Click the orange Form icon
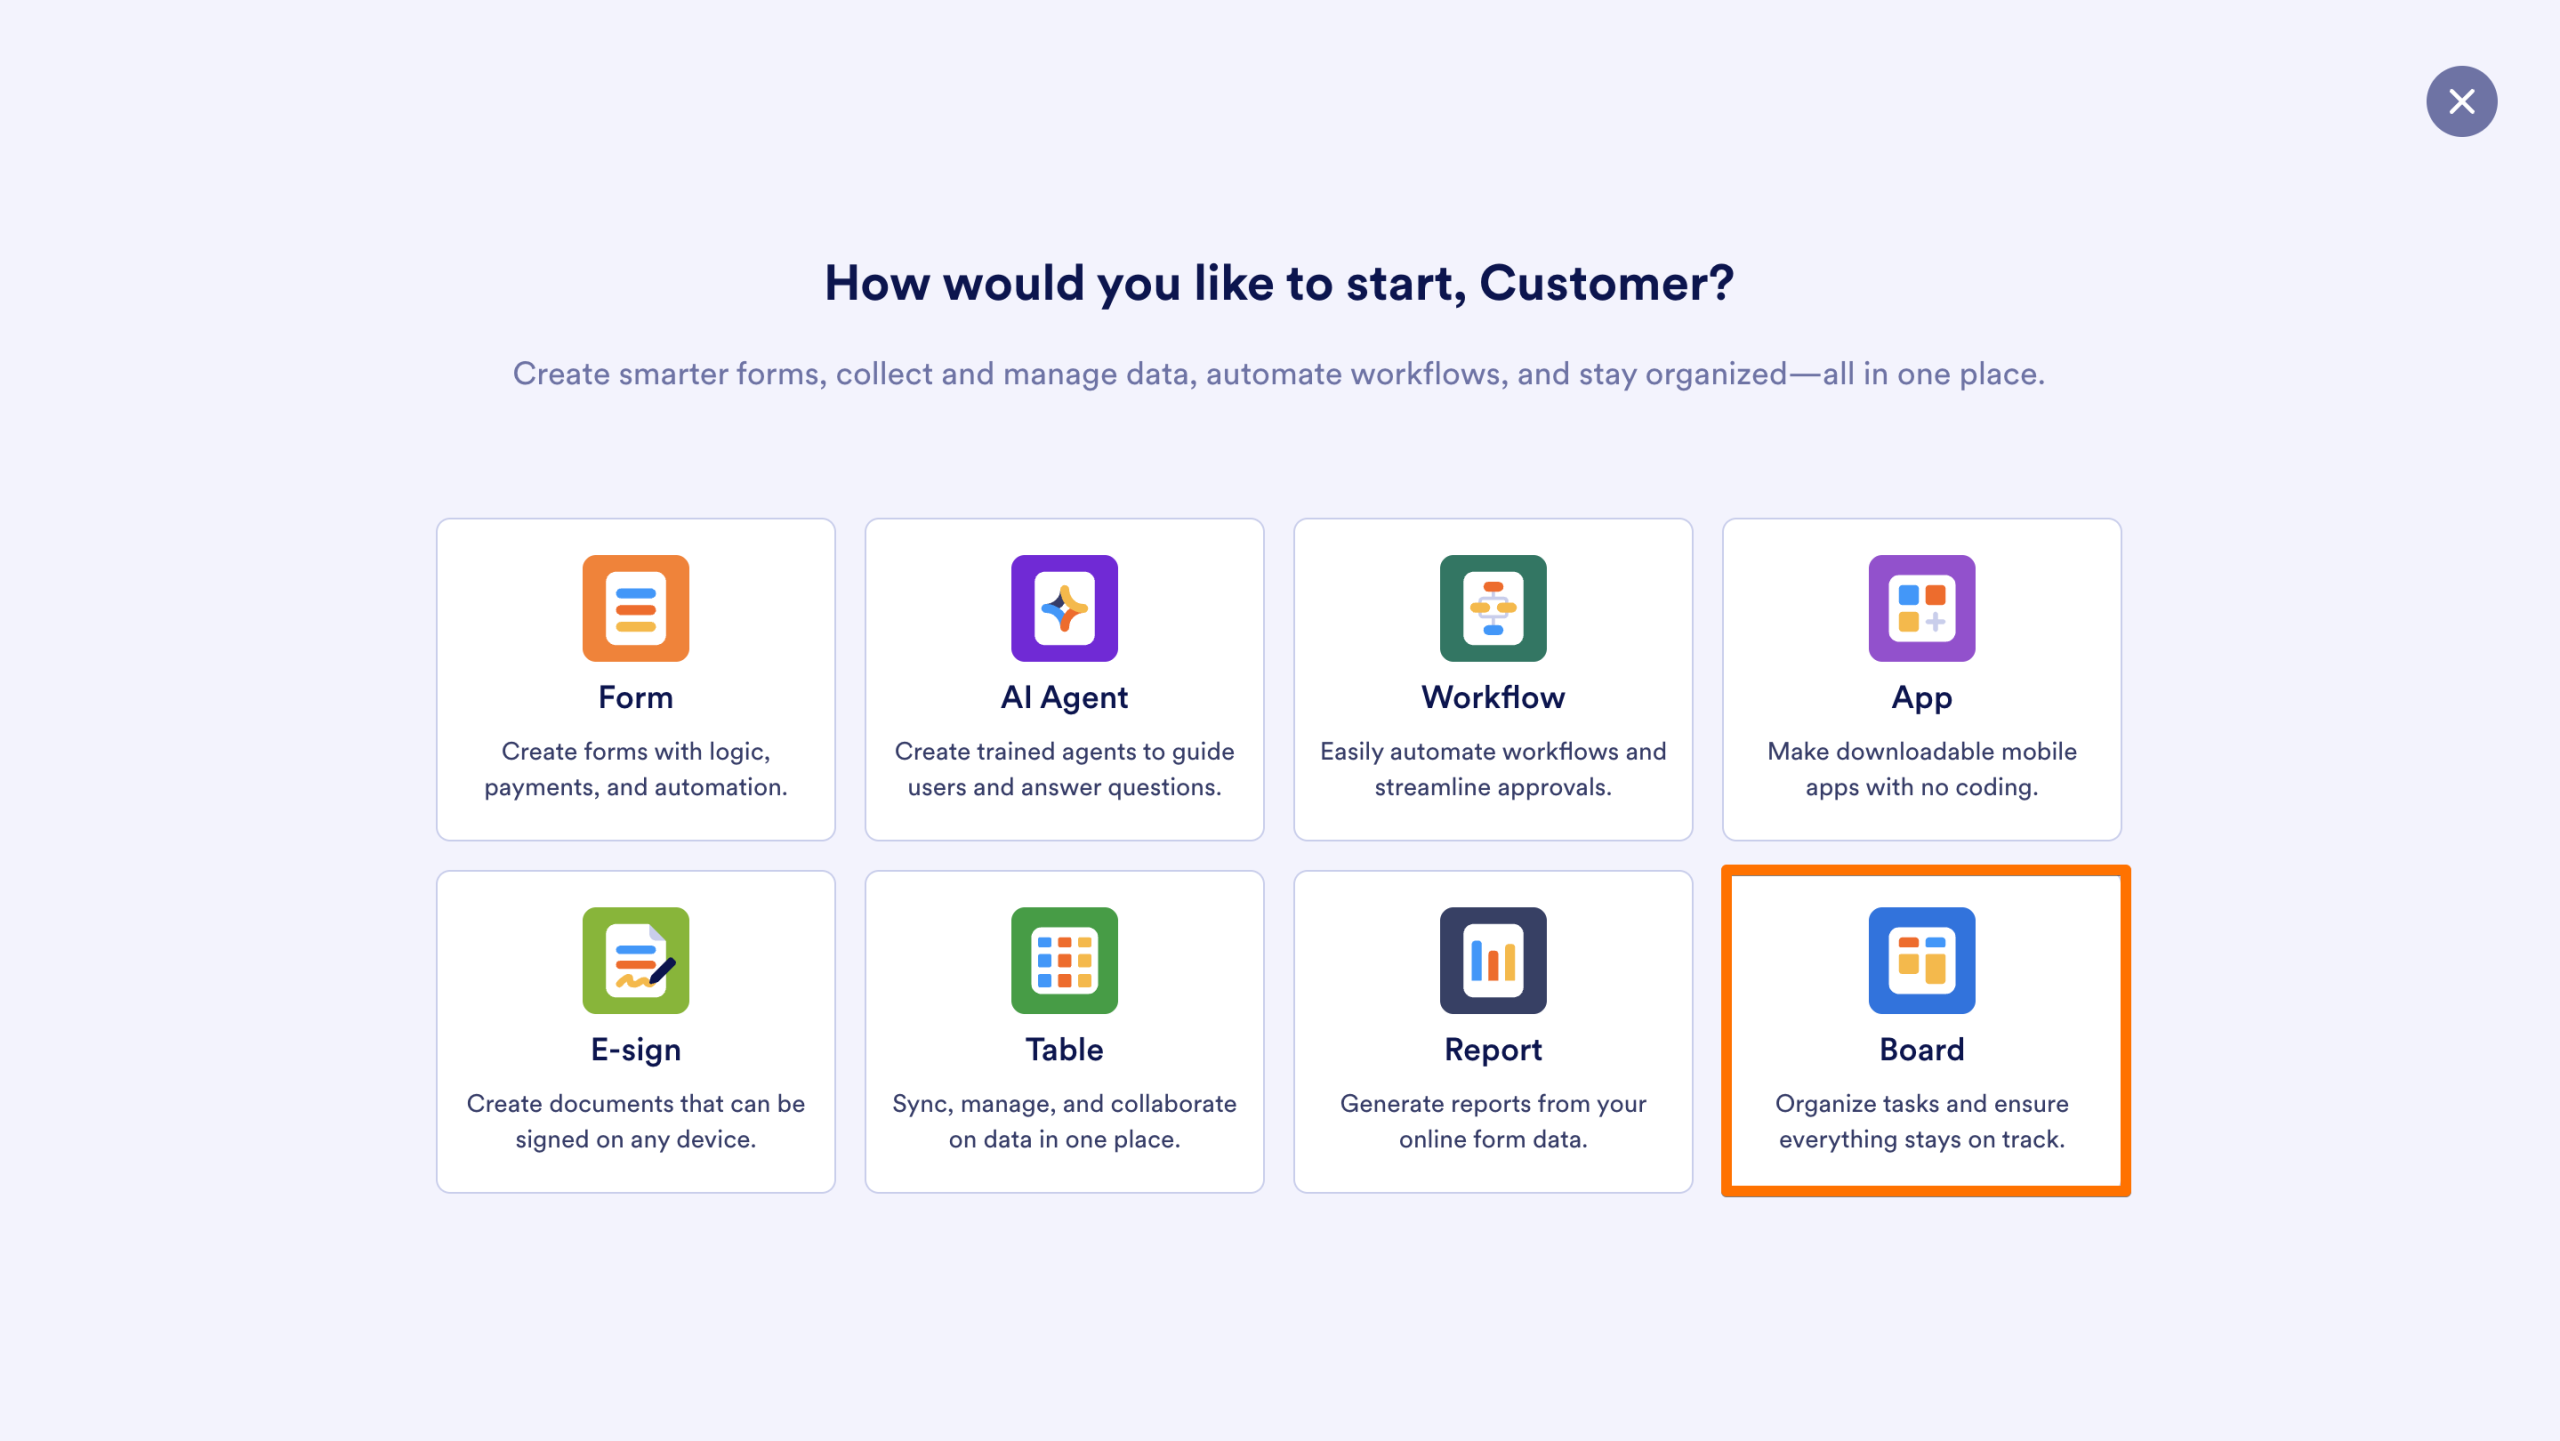The height and width of the screenshot is (1441, 2560). coord(636,608)
